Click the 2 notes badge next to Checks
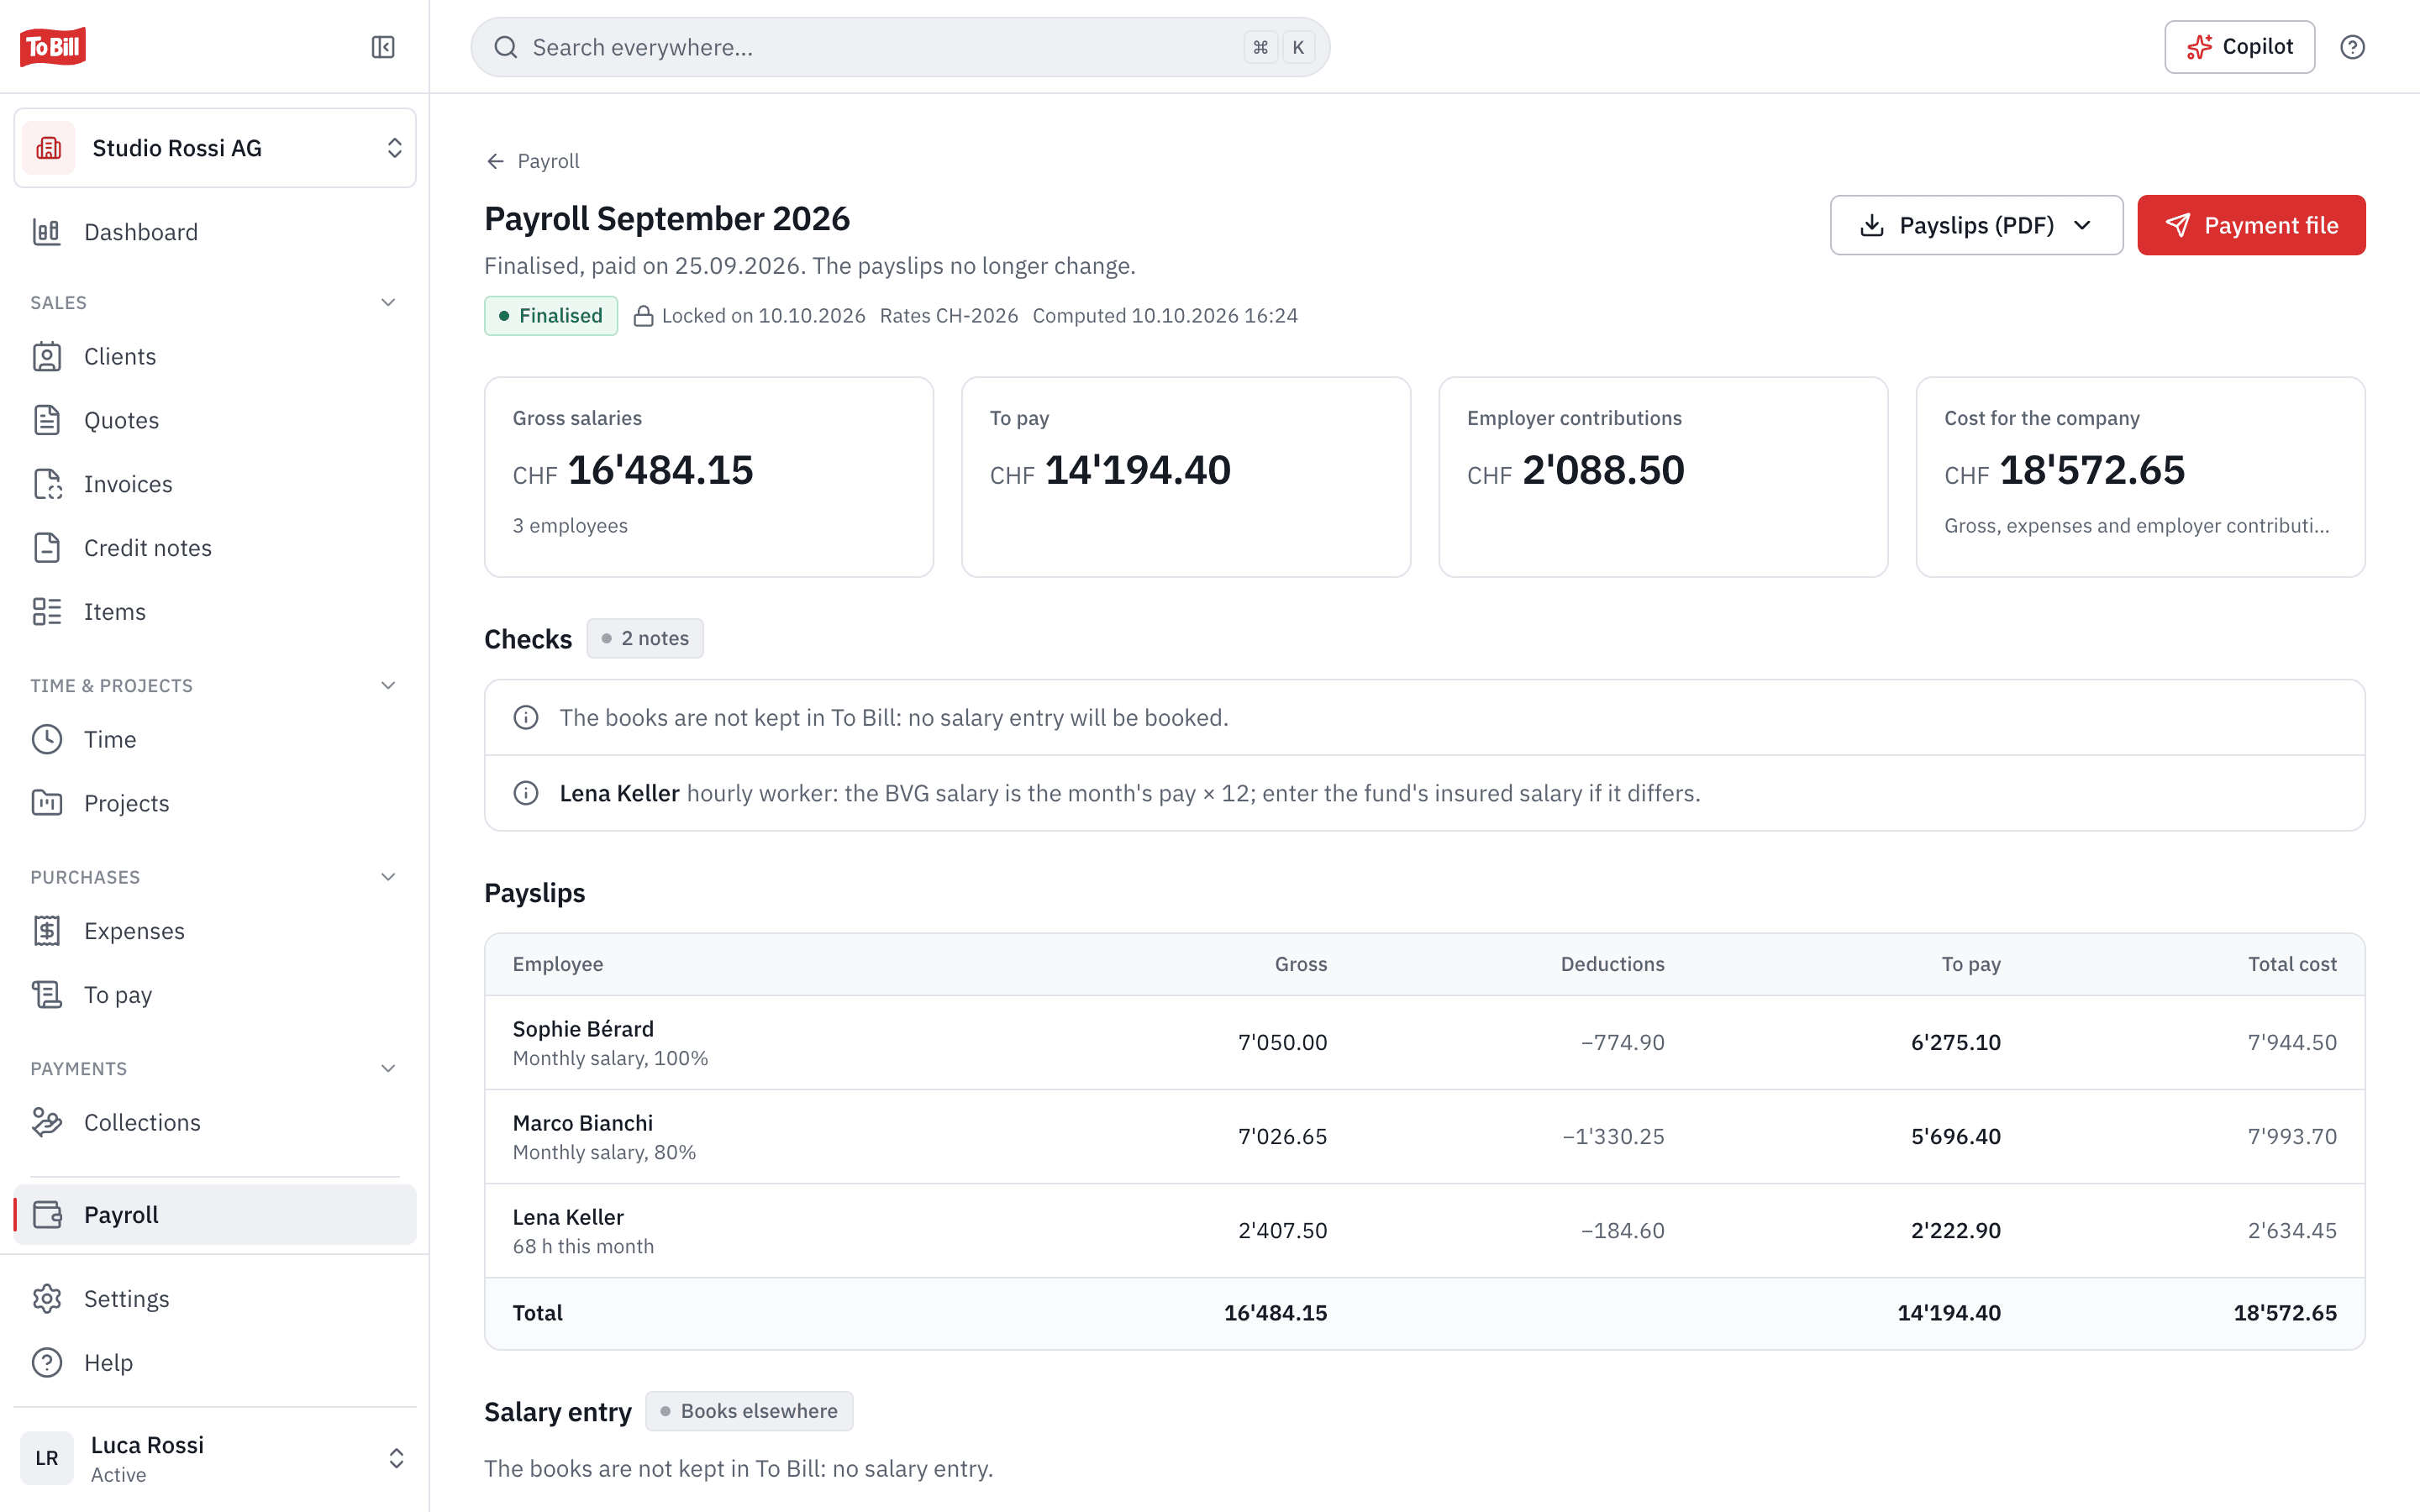 pyautogui.click(x=645, y=638)
